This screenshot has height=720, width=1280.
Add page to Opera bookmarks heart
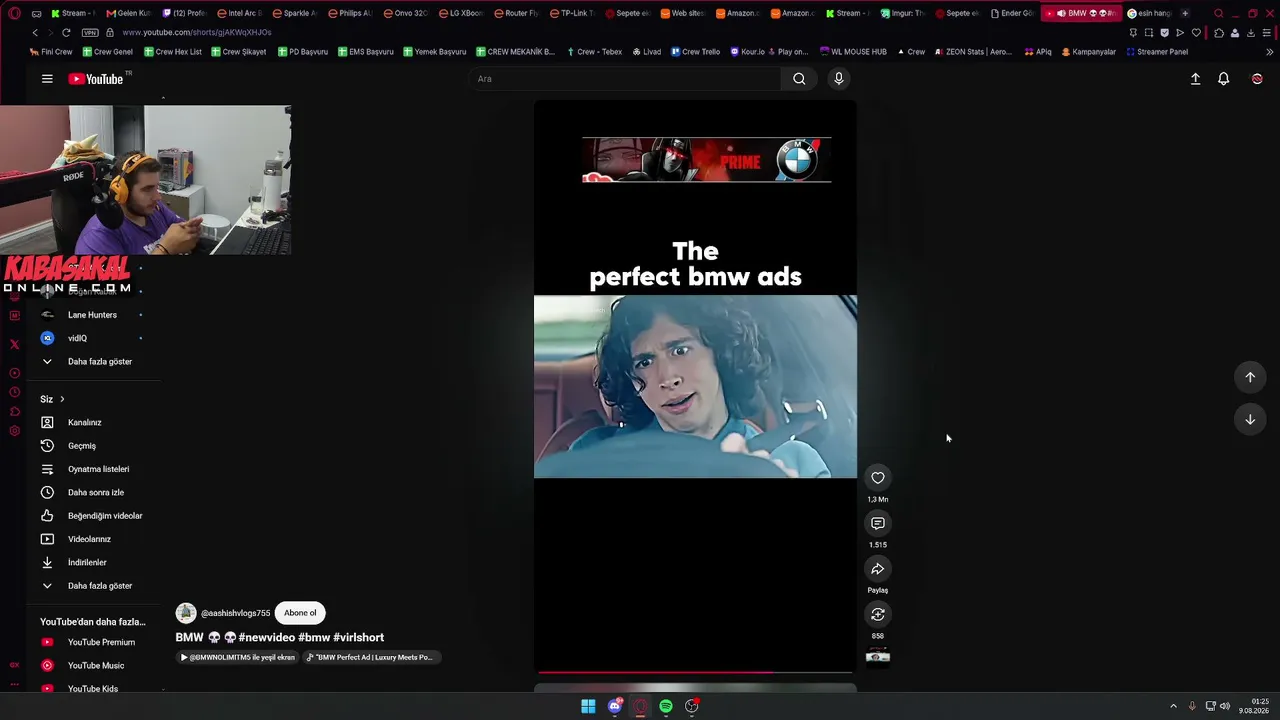(x=1196, y=32)
